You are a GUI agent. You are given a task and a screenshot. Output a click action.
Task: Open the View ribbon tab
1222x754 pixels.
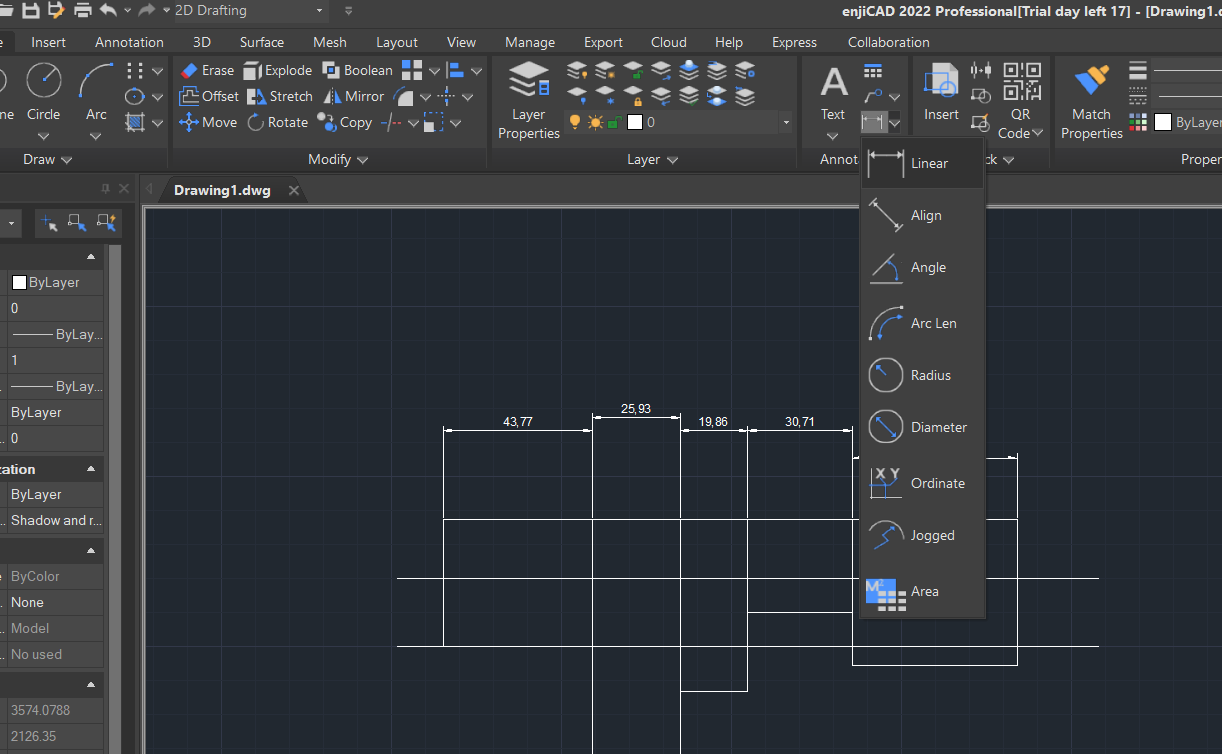pyautogui.click(x=462, y=42)
